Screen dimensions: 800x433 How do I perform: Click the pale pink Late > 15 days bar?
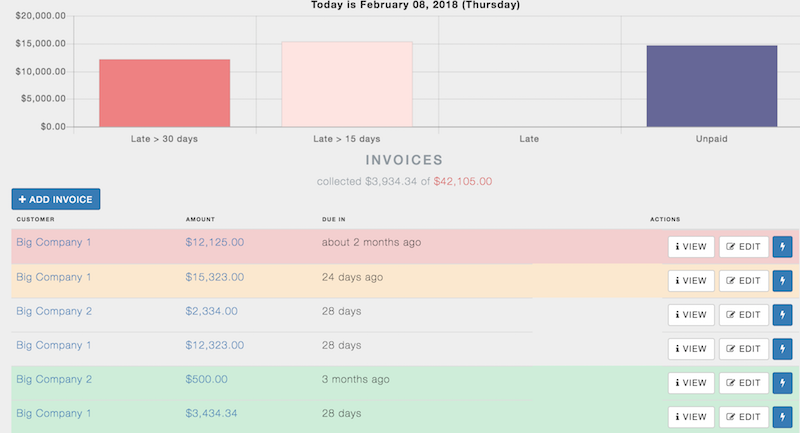pos(347,84)
